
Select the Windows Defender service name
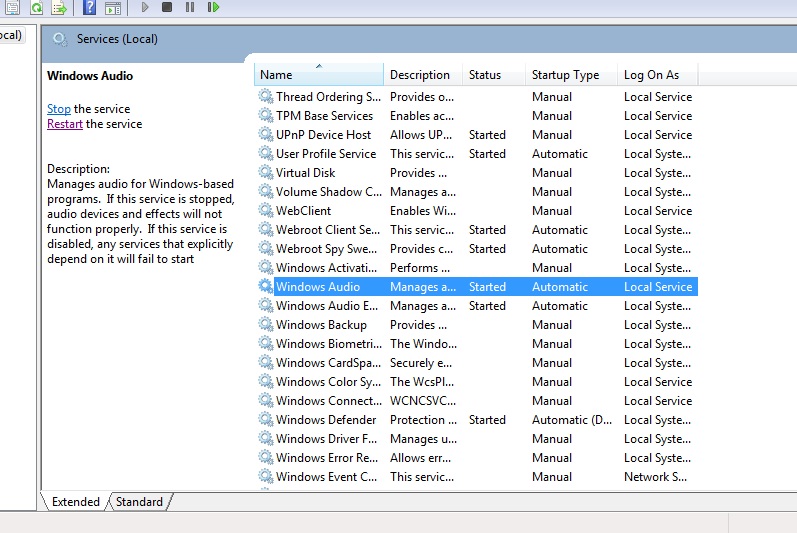point(326,420)
